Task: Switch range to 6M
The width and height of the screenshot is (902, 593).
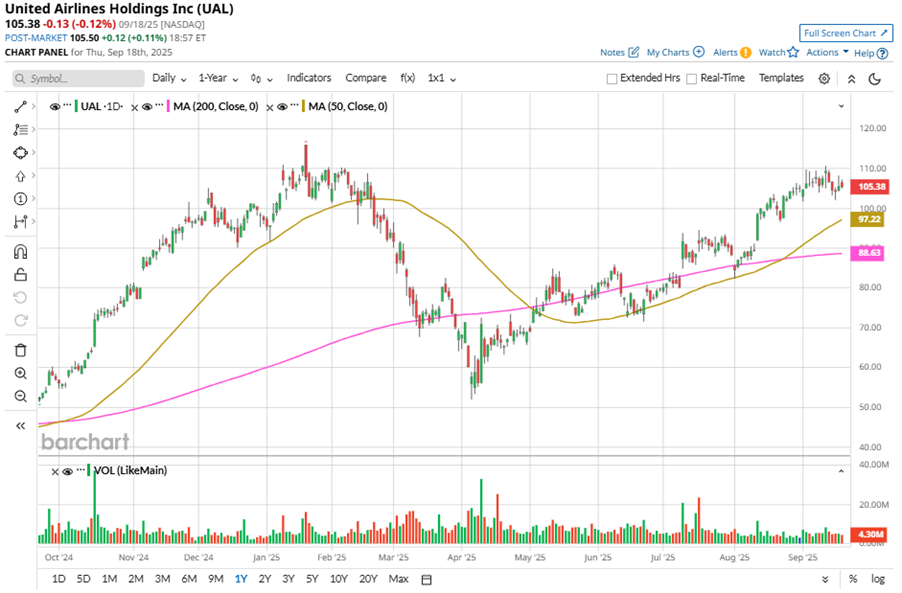Action: coord(189,579)
